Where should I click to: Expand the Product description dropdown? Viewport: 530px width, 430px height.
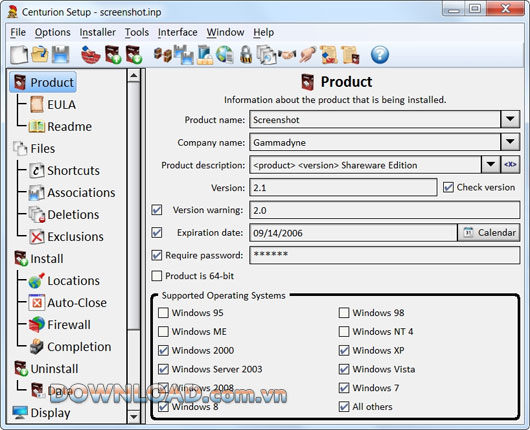point(491,165)
